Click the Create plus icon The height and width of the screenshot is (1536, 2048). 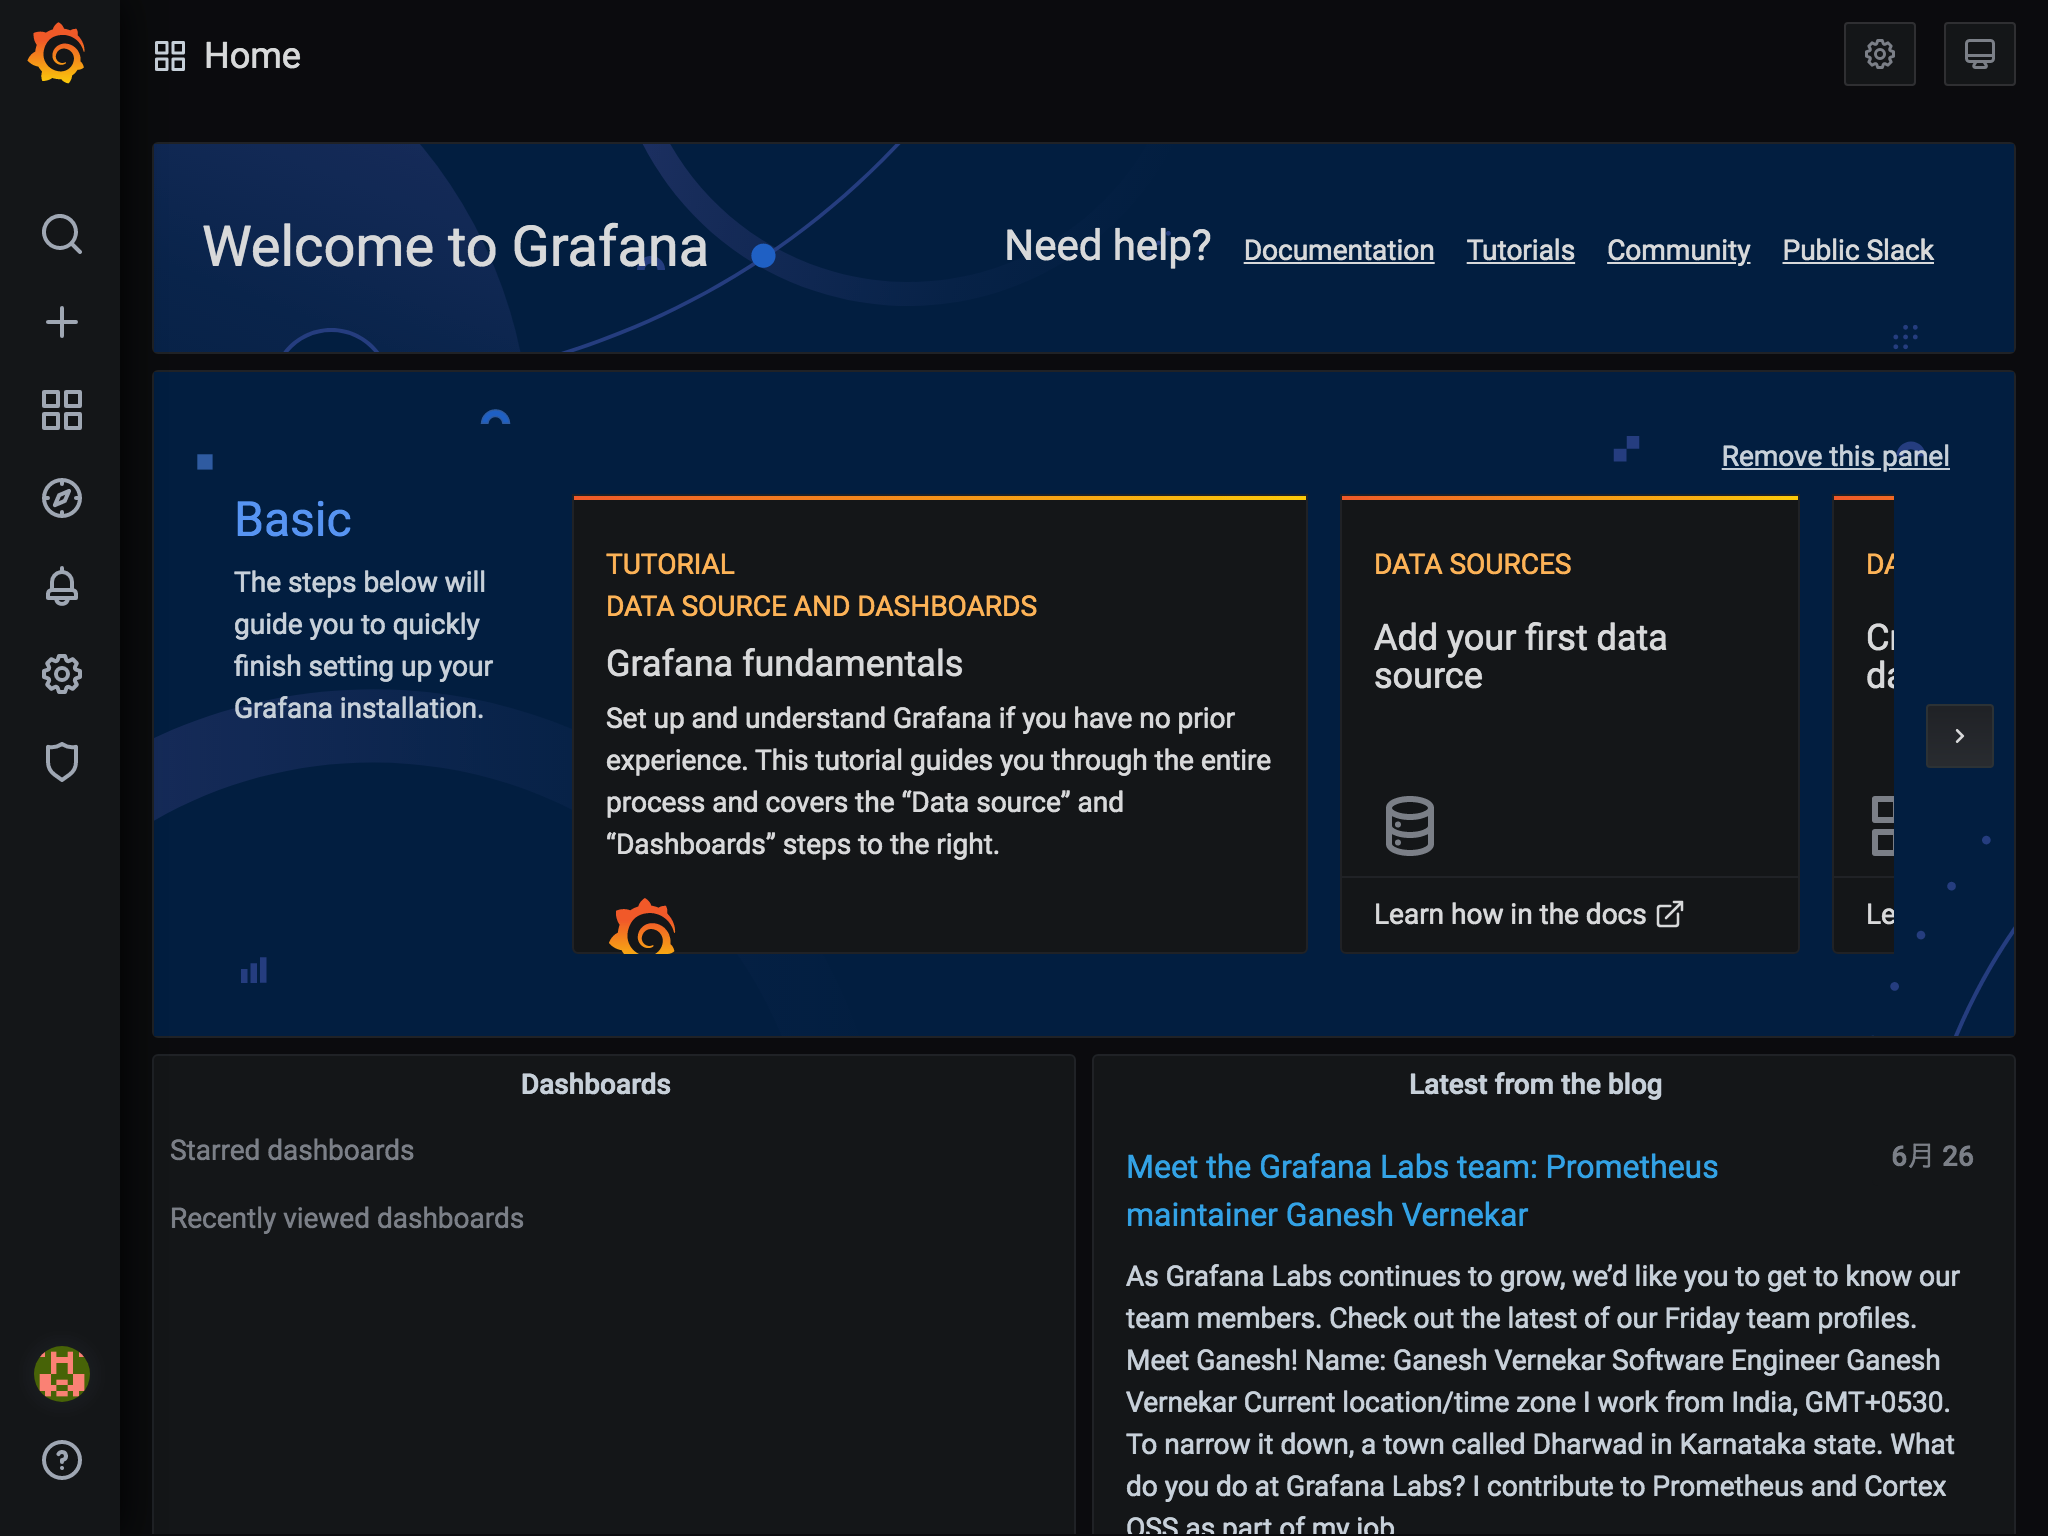(61, 322)
